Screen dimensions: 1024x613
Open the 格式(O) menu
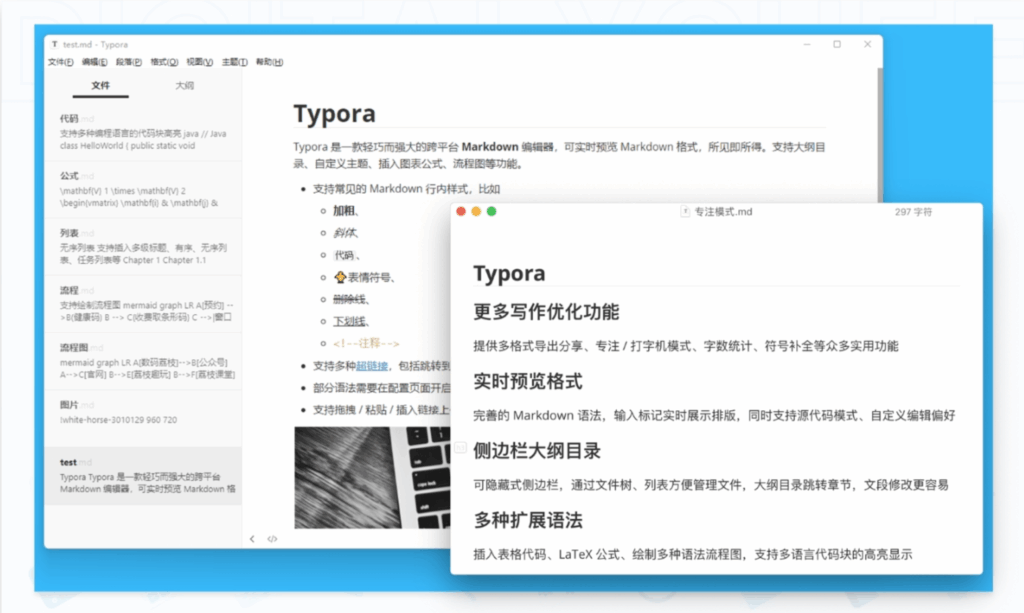(164, 62)
